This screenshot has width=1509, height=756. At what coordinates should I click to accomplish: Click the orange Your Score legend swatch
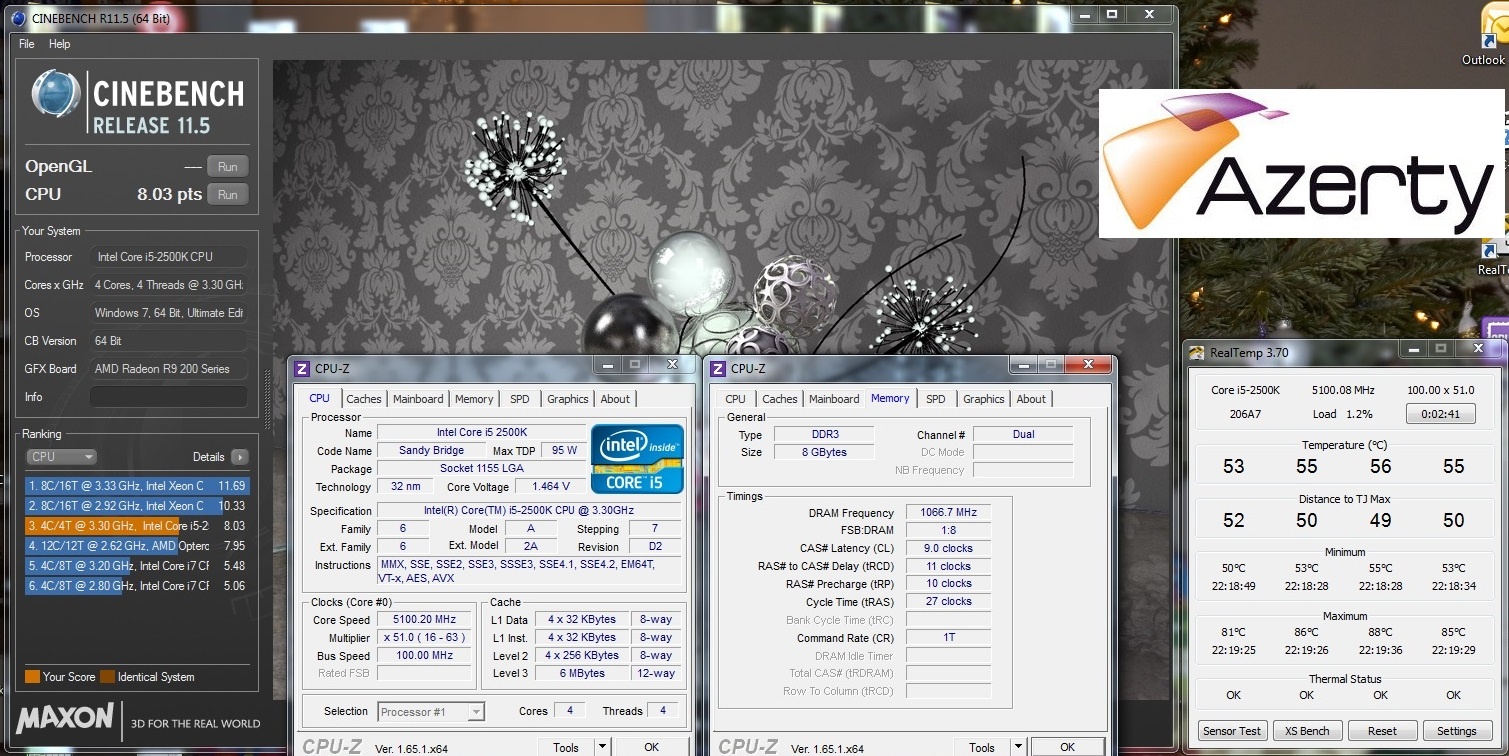click(x=32, y=677)
